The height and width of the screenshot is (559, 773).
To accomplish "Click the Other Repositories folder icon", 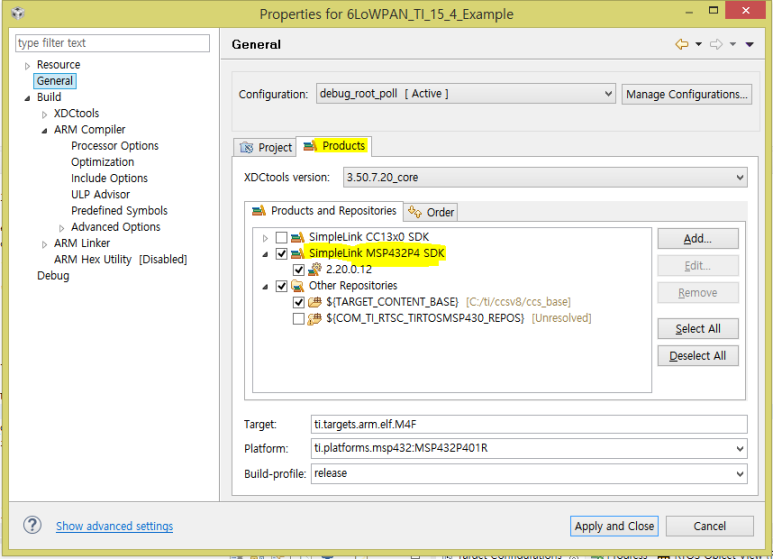I will (298, 286).
